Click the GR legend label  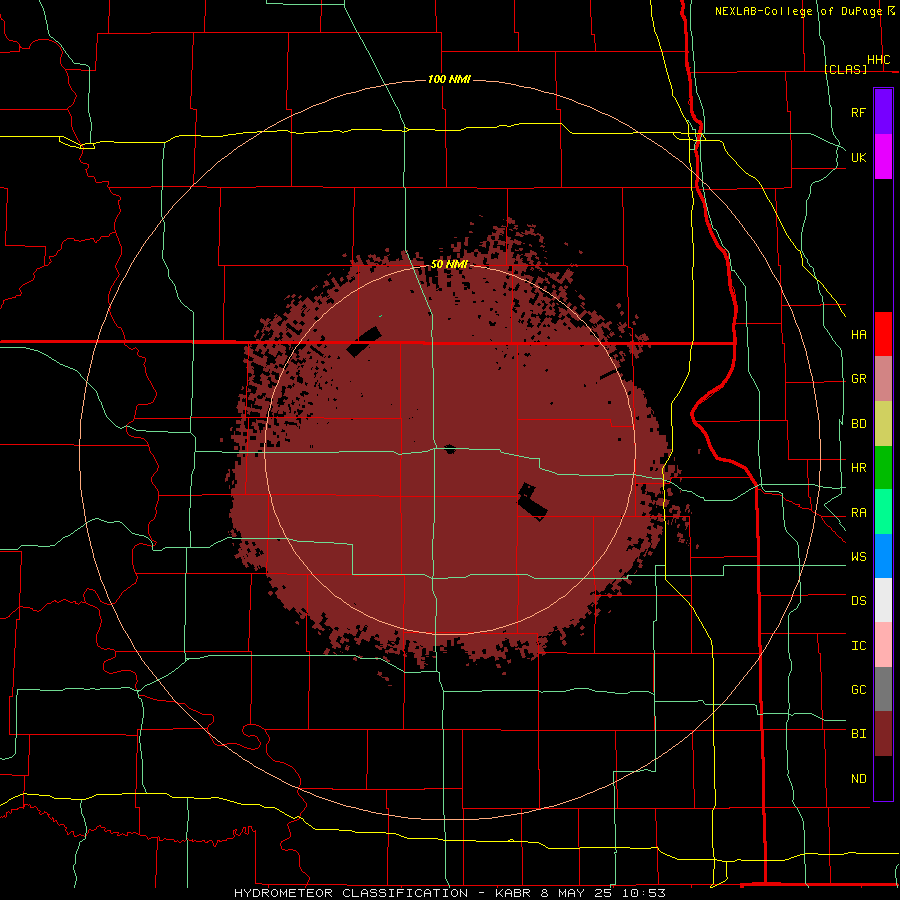[x=859, y=379]
